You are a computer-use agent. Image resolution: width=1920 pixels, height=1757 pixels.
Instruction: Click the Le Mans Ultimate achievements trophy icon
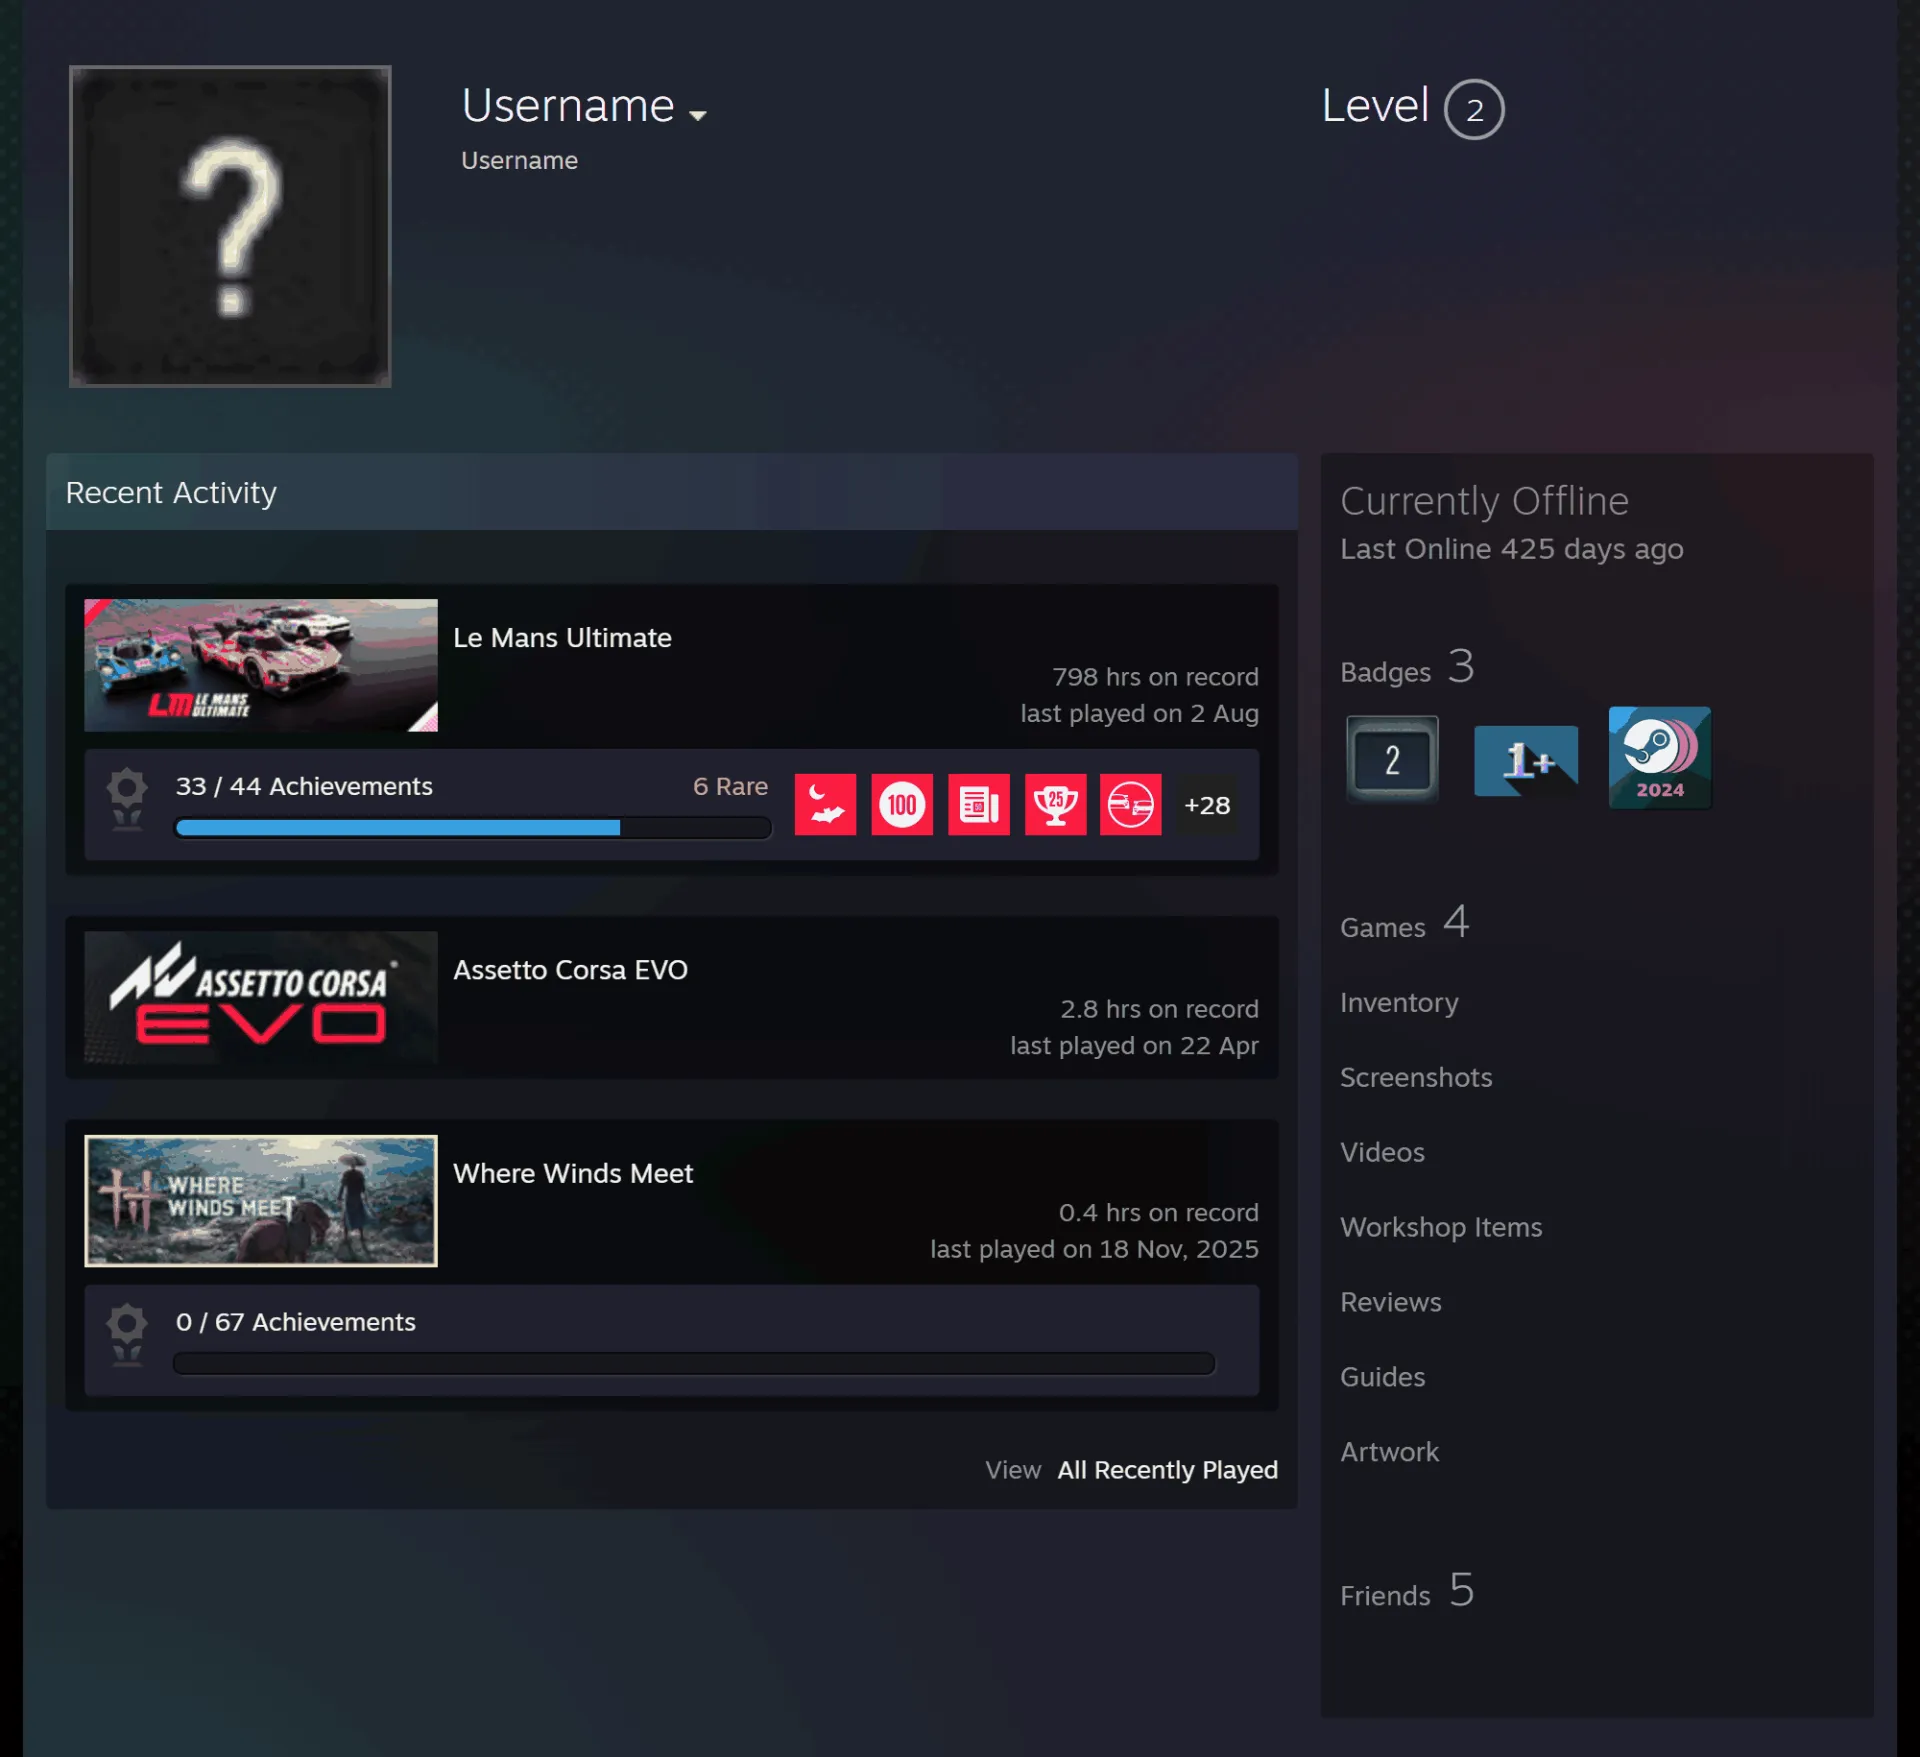click(x=127, y=799)
